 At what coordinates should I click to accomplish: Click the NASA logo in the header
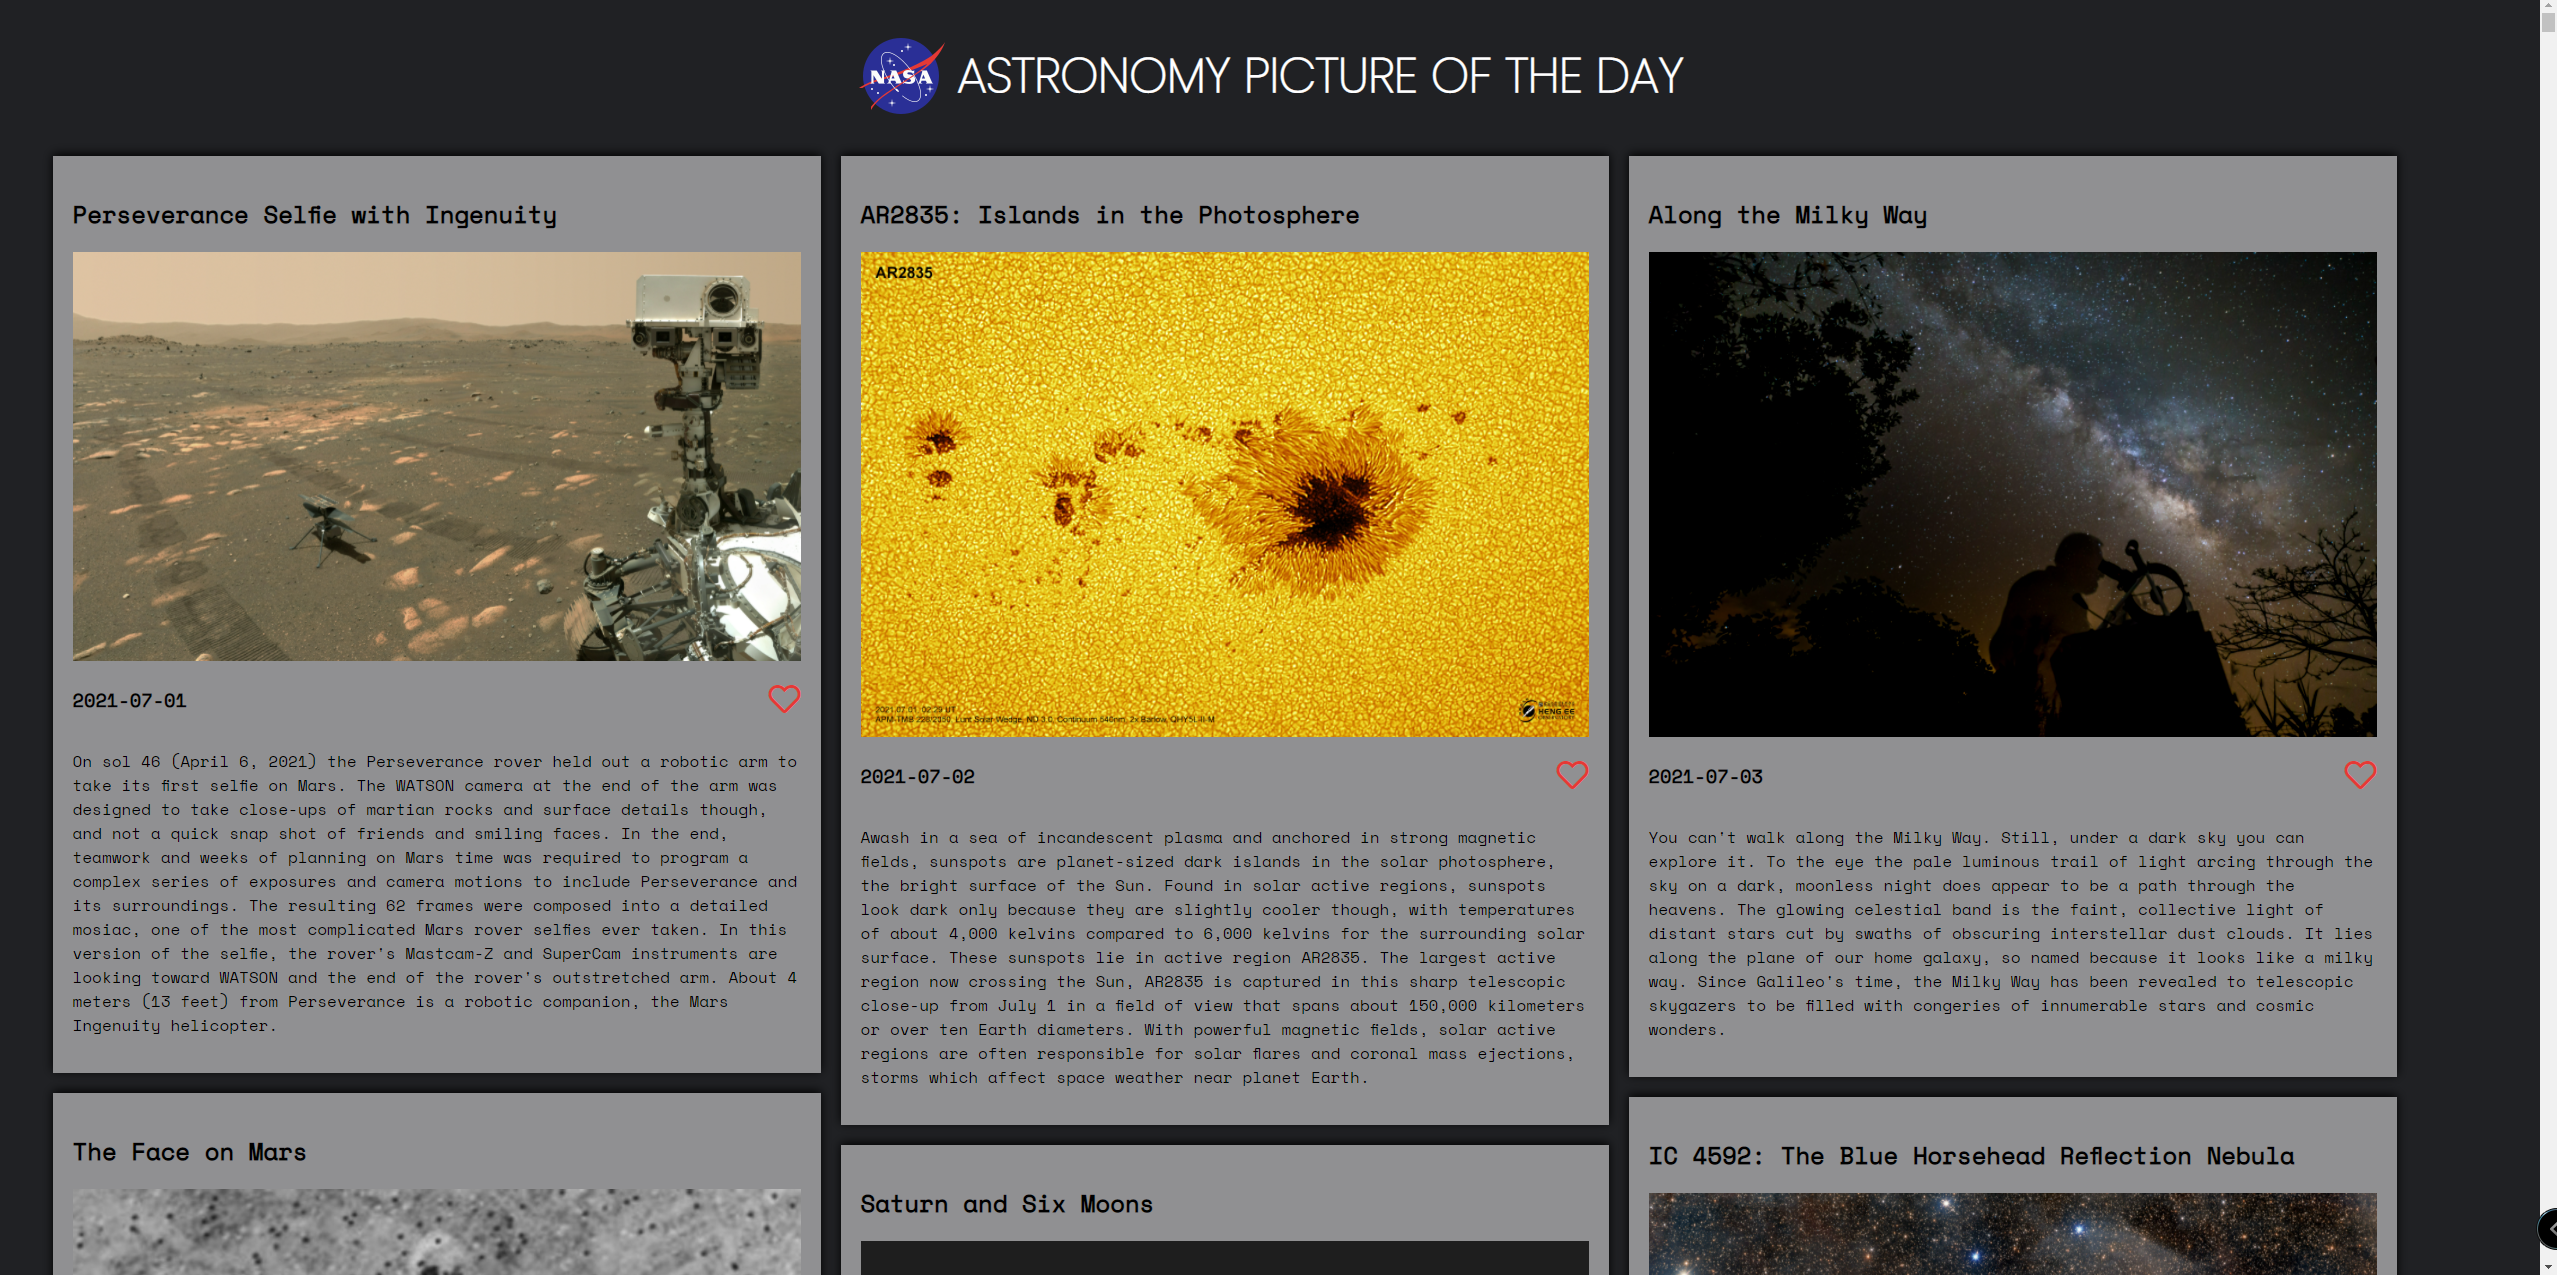[x=901, y=76]
